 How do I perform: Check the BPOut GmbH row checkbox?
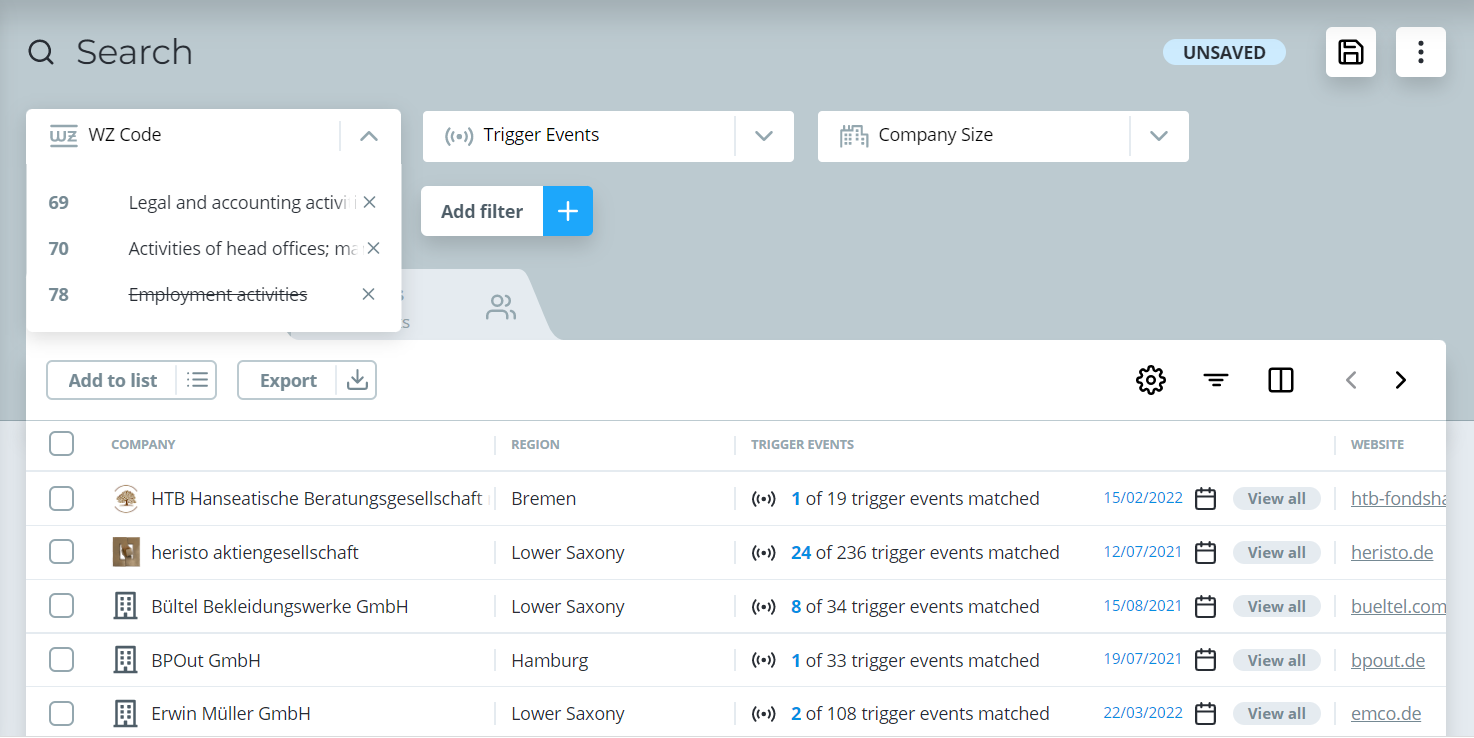62,660
